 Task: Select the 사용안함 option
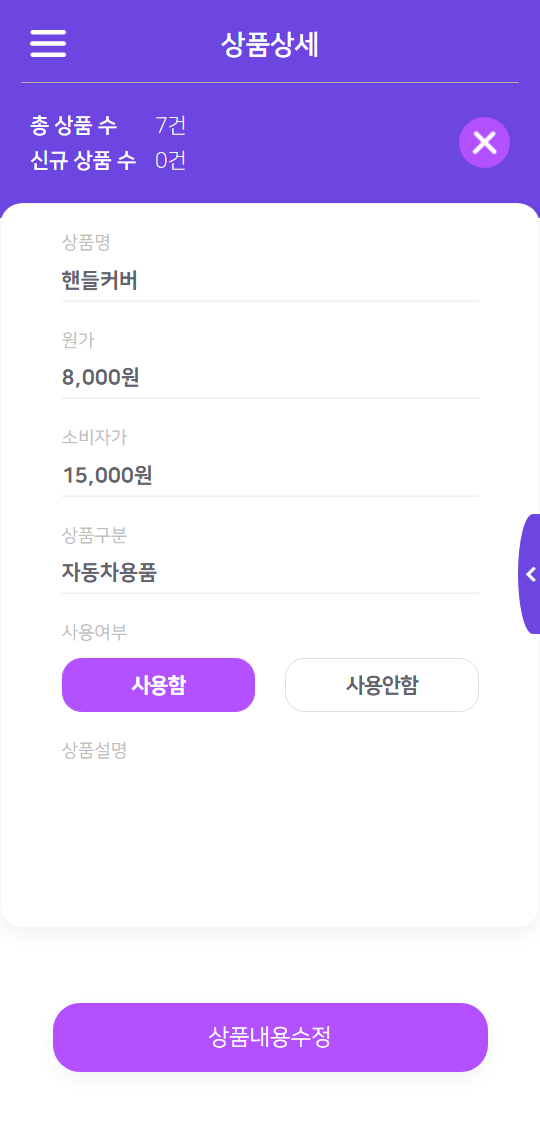tap(382, 685)
